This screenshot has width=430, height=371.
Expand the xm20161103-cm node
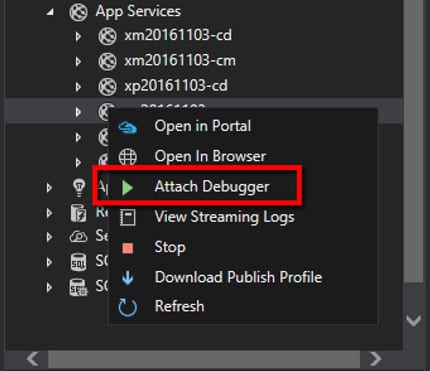78,61
